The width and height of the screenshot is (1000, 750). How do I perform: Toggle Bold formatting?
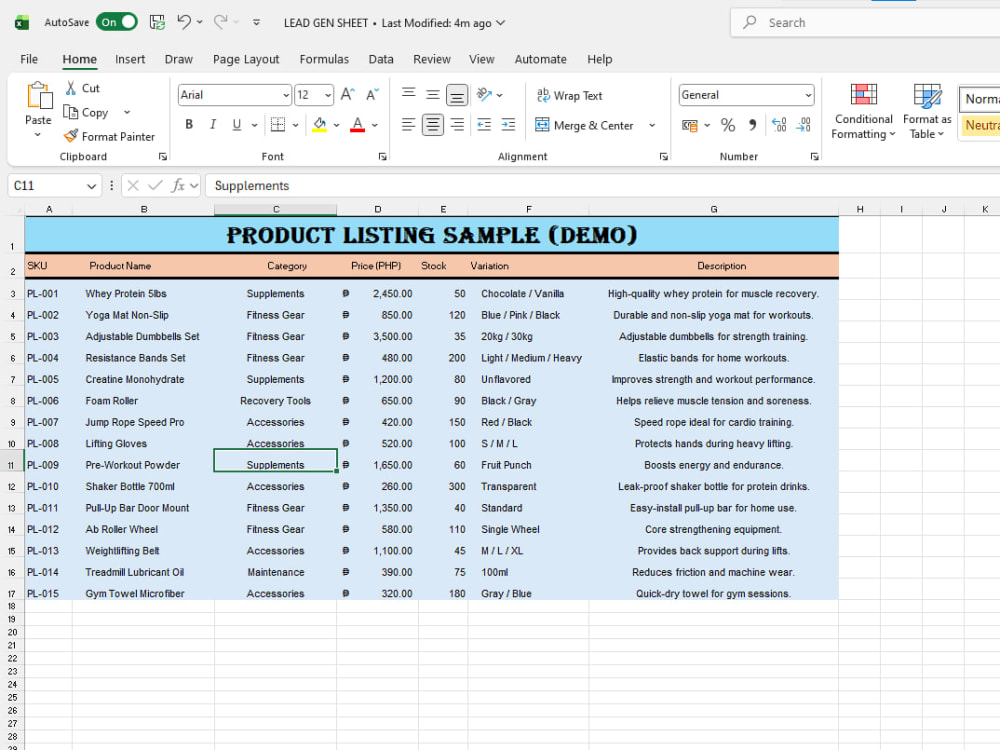coord(189,125)
